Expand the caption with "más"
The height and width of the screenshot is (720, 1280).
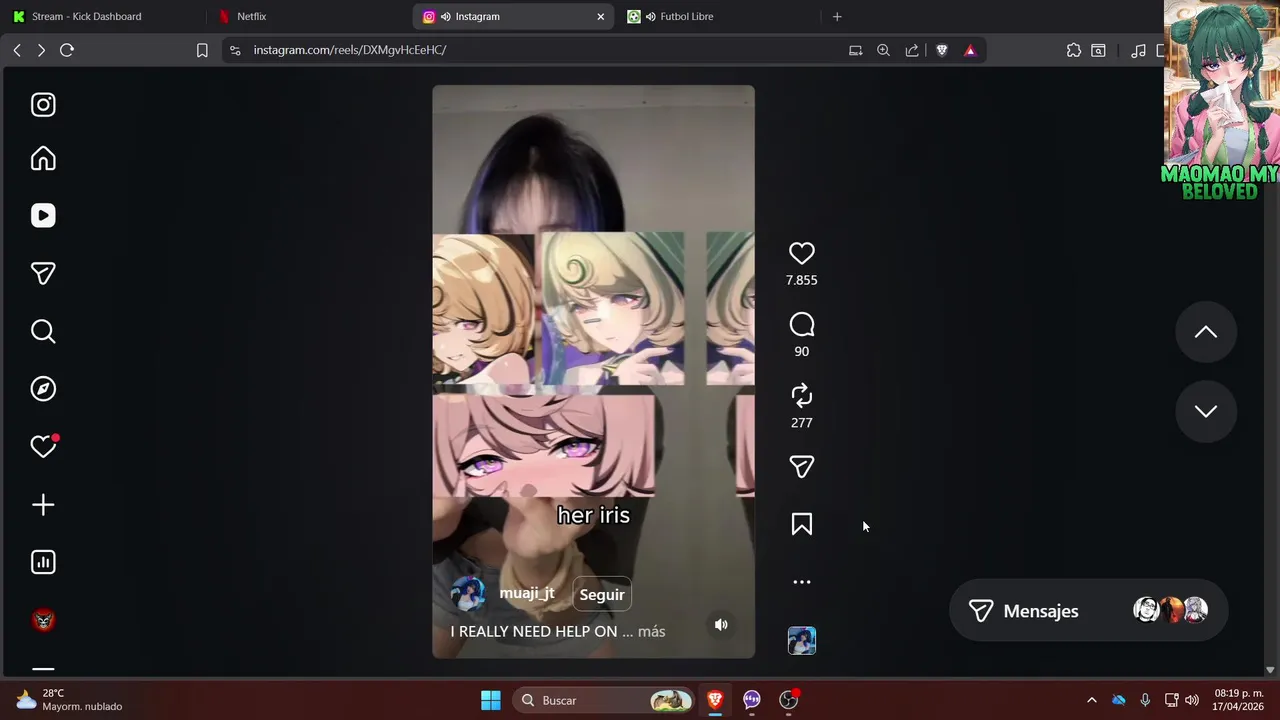point(651,631)
